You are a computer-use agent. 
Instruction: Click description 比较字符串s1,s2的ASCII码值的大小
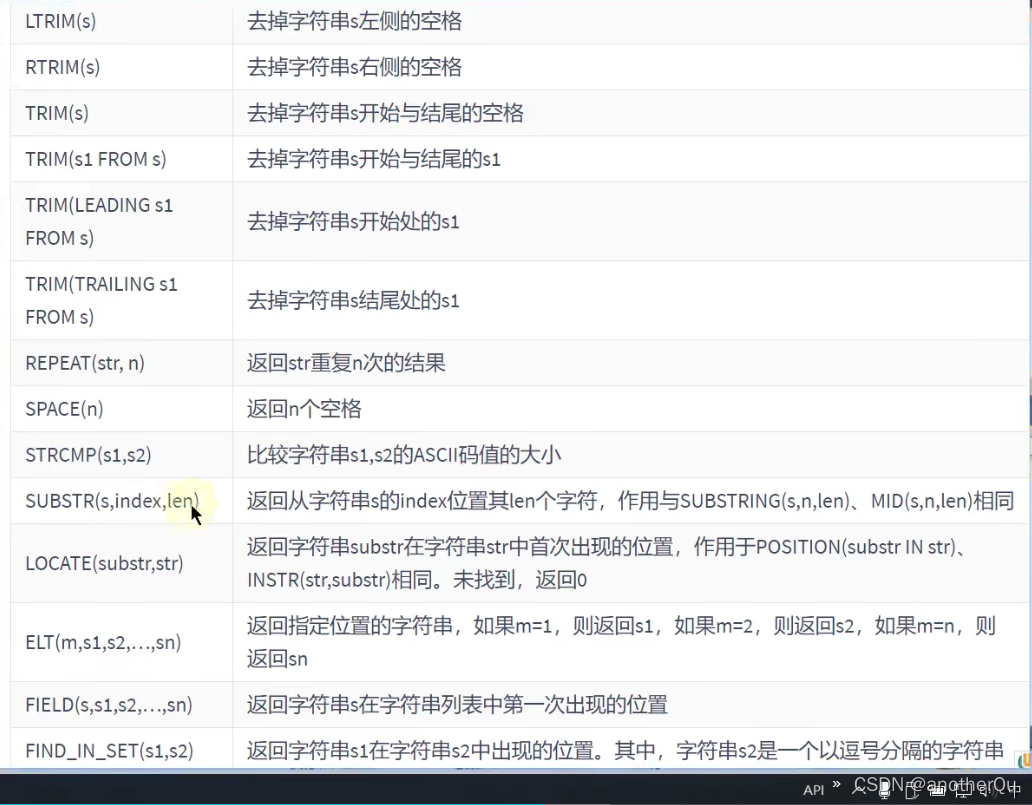(x=404, y=455)
